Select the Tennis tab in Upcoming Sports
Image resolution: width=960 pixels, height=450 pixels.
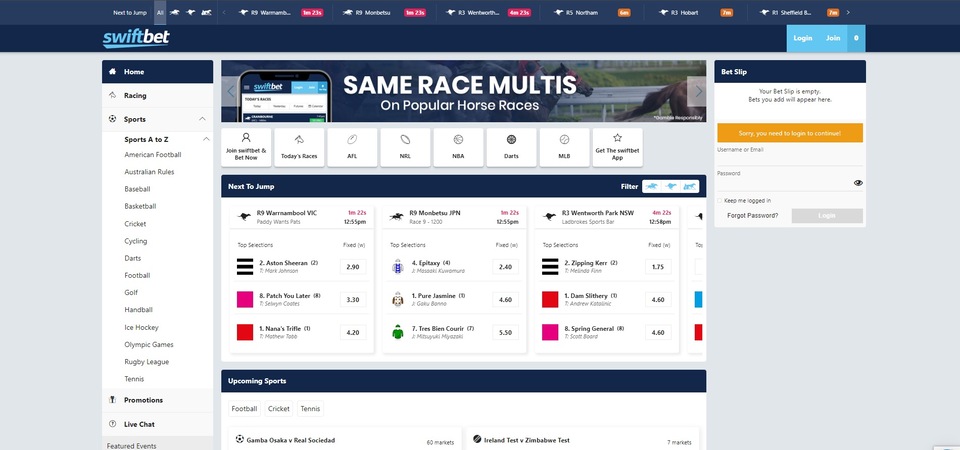pos(310,409)
